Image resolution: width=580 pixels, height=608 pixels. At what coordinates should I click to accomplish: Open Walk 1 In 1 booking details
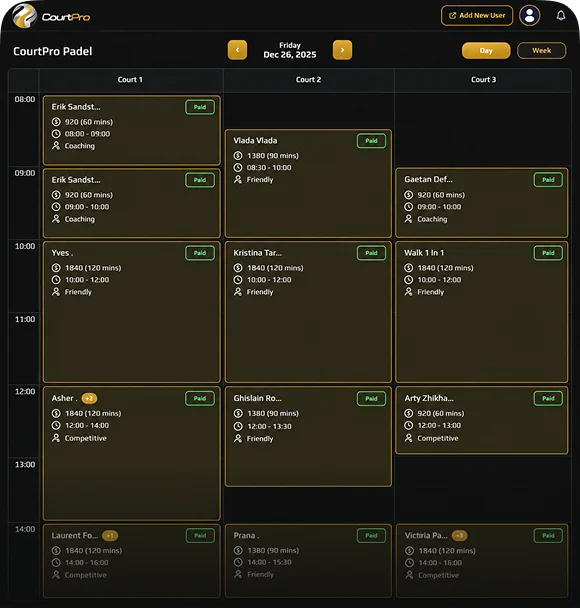(482, 312)
